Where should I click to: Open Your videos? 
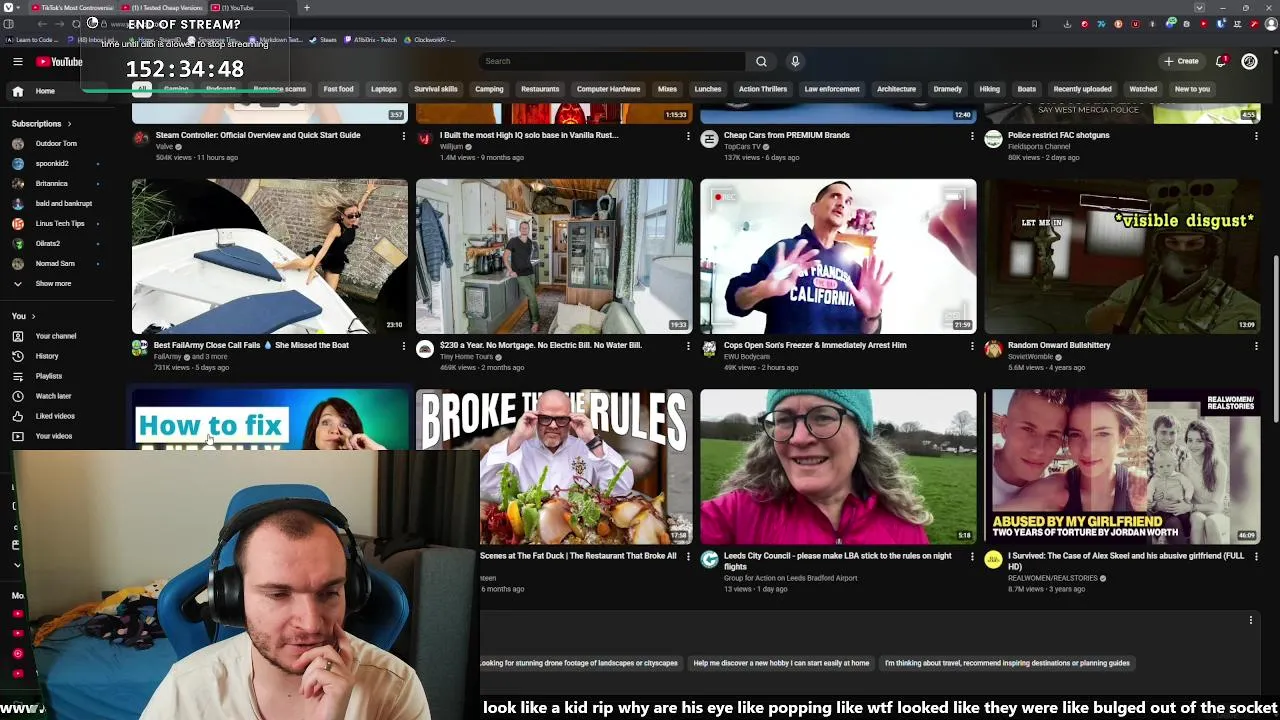click(54, 436)
